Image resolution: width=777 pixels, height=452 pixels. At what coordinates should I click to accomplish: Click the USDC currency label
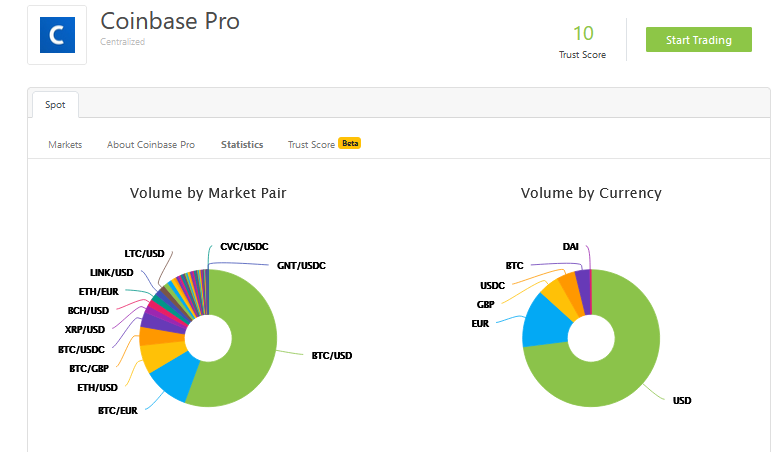[x=493, y=285]
